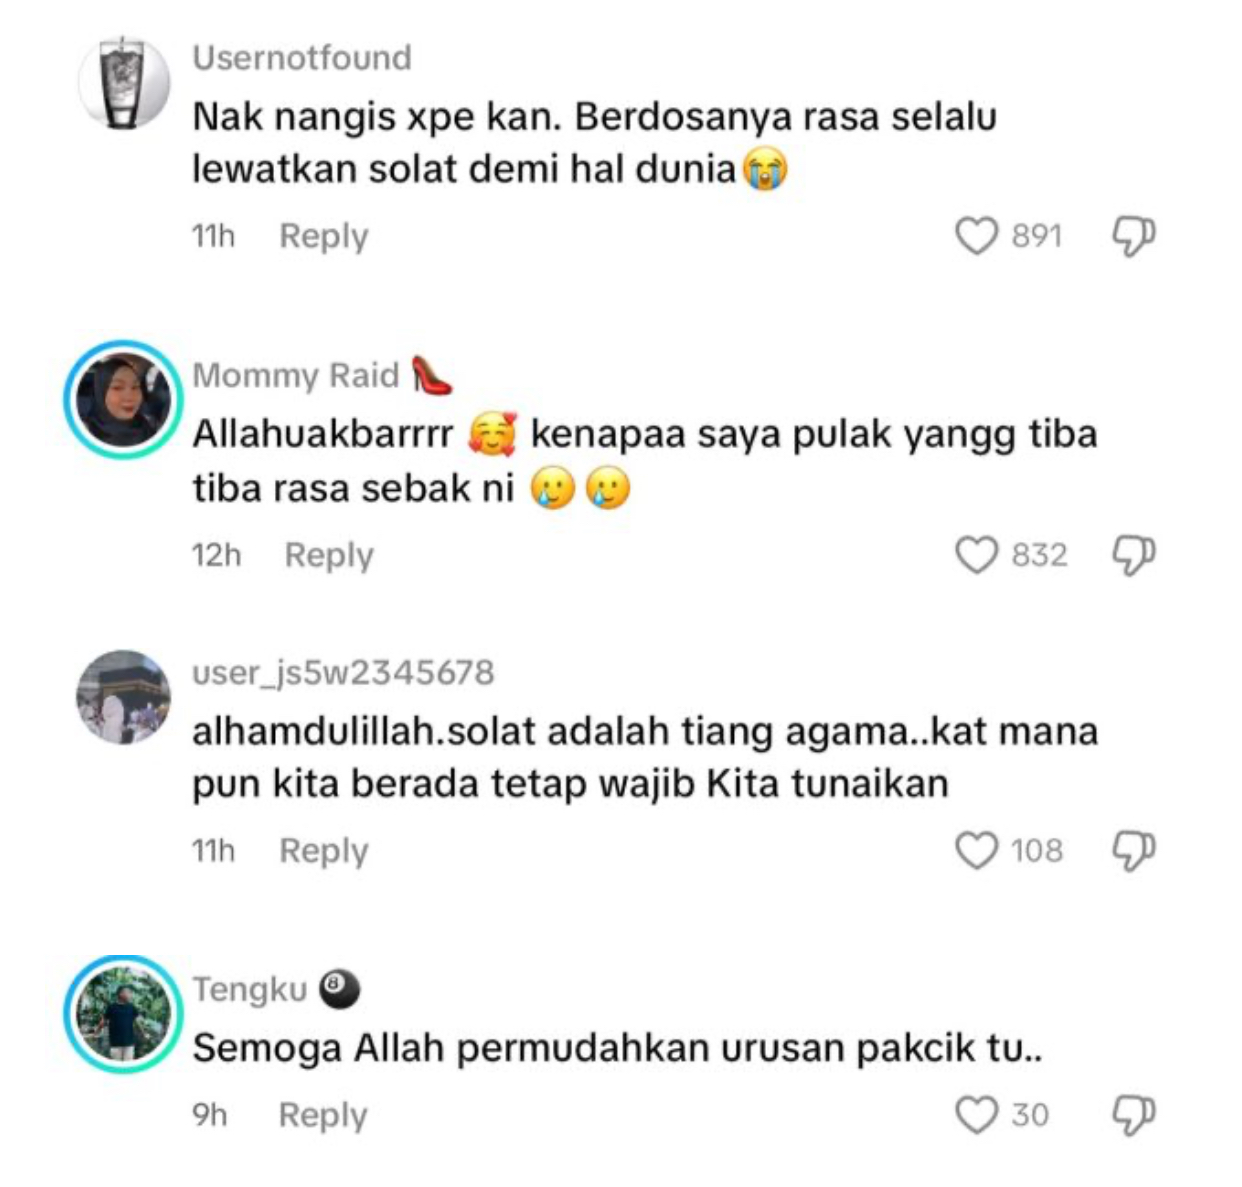Tap Usernotfound's glass avatar picture
Viewport: 1242px width, 1187px height.
click(124, 83)
